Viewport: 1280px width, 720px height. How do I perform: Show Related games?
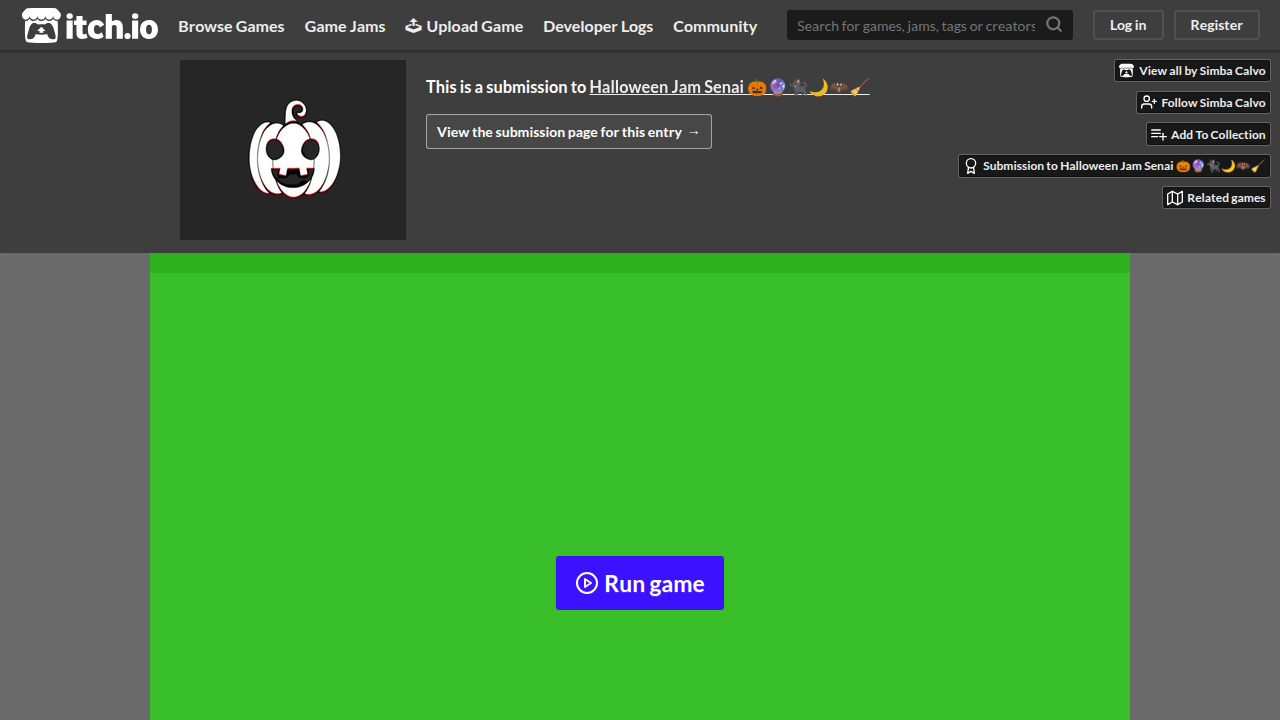[1217, 198]
